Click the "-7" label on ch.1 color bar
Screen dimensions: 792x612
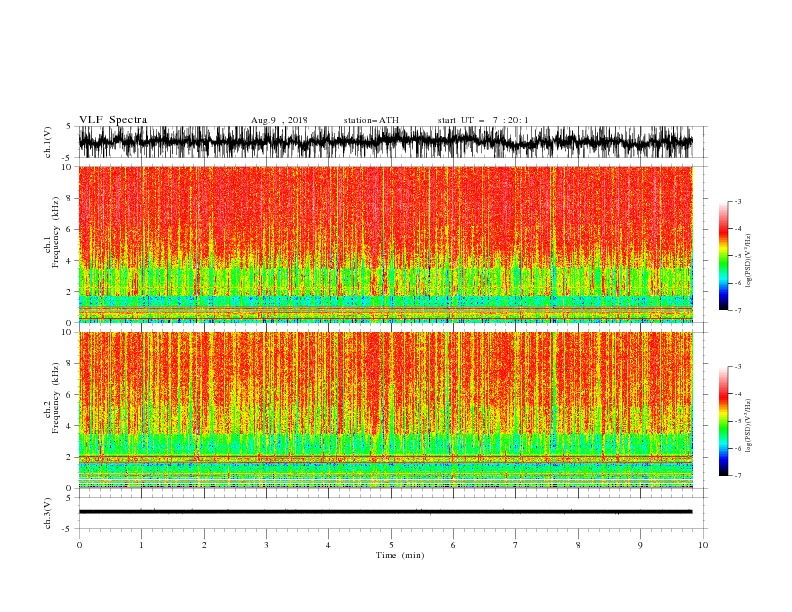(x=737, y=310)
